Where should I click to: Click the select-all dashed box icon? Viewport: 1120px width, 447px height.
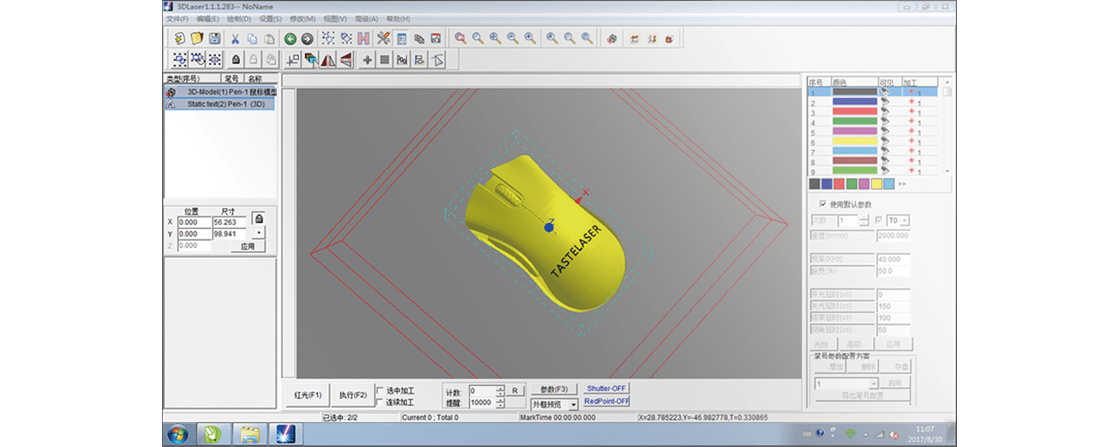coord(180,60)
